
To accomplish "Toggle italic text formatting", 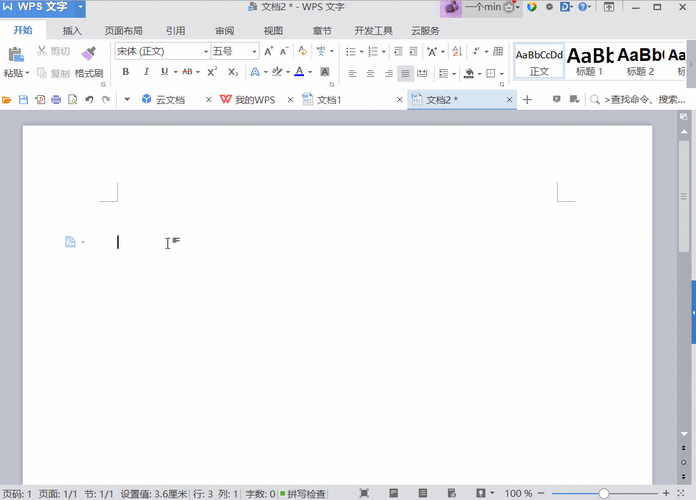I will point(146,72).
